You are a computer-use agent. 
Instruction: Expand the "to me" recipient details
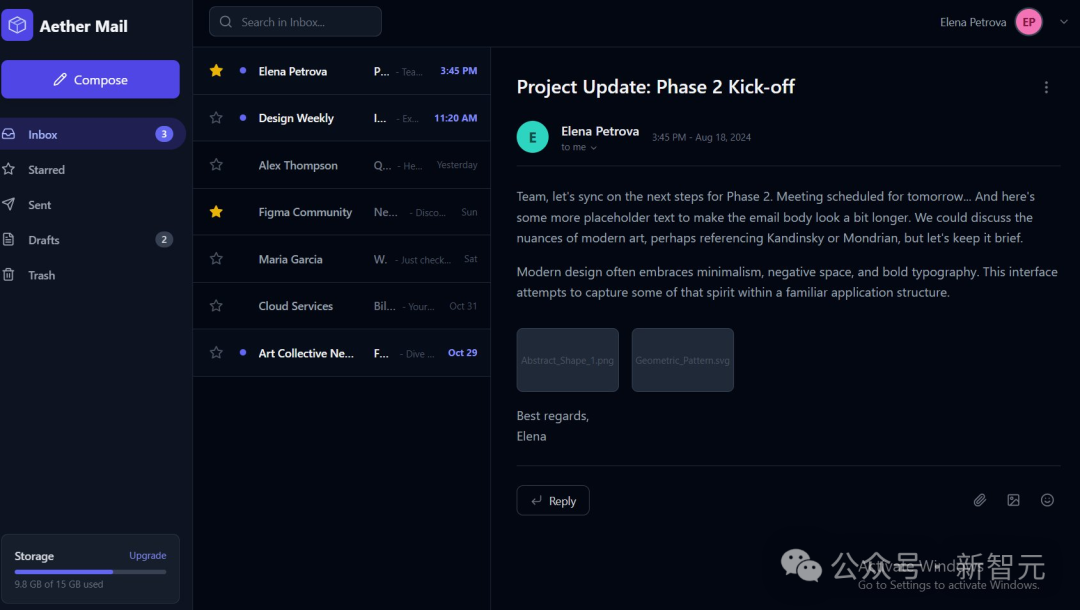coord(579,147)
